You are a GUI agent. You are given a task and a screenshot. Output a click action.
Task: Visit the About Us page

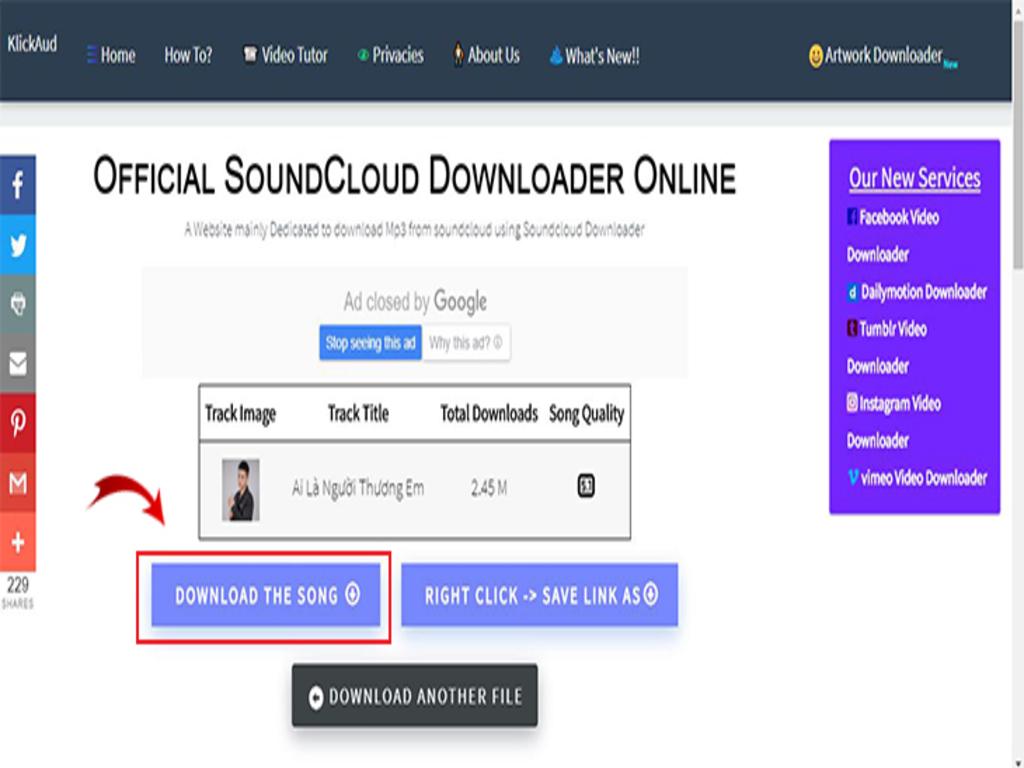click(x=486, y=56)
